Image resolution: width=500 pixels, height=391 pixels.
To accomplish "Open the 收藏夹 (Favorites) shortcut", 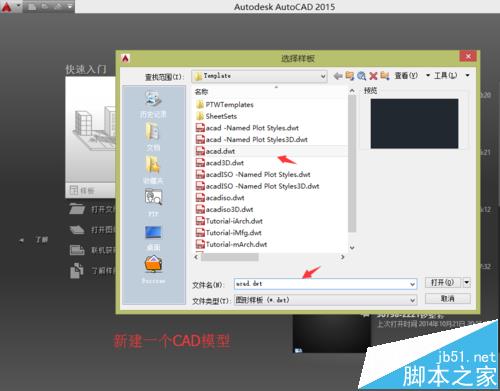I will (x=153, y=170).
